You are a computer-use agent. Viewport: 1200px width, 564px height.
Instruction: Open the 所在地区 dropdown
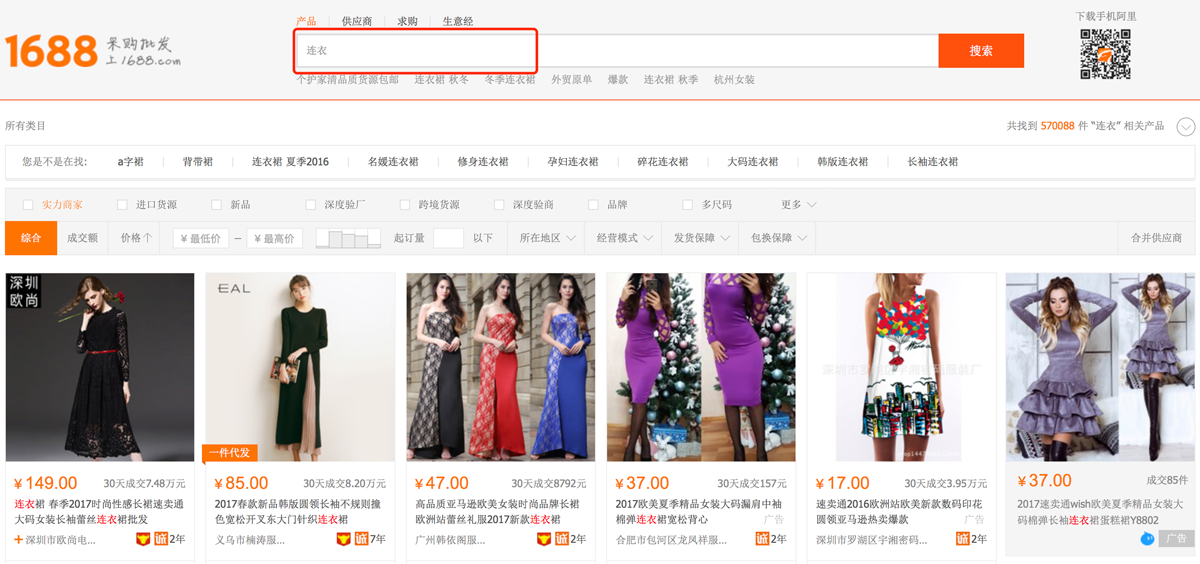click(548, 238)
